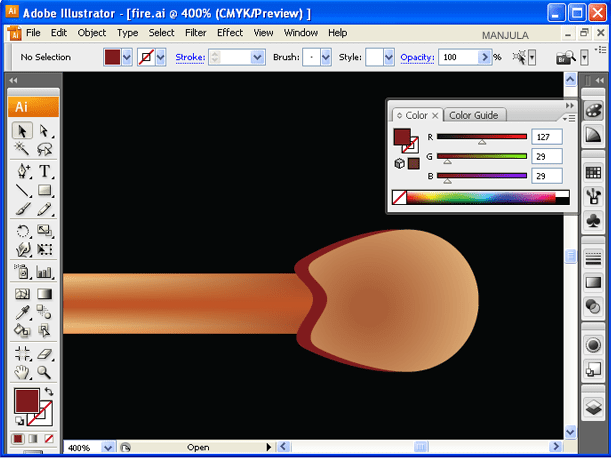Viewport: 611px width, 459px height.
Task: Open the Filter menu
Action: coord(196,33)
